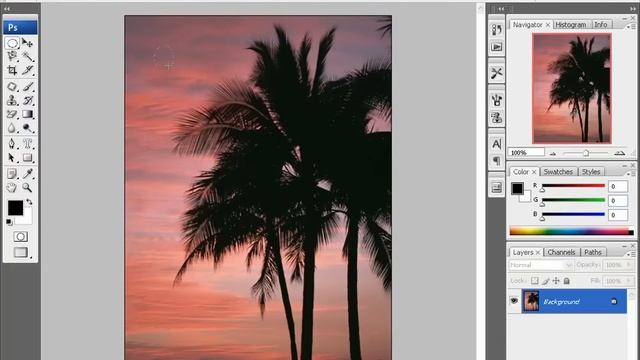This screenshot has width=640, height=360.
Task: Select the Patch healing tool
Action: coord(12,87)
